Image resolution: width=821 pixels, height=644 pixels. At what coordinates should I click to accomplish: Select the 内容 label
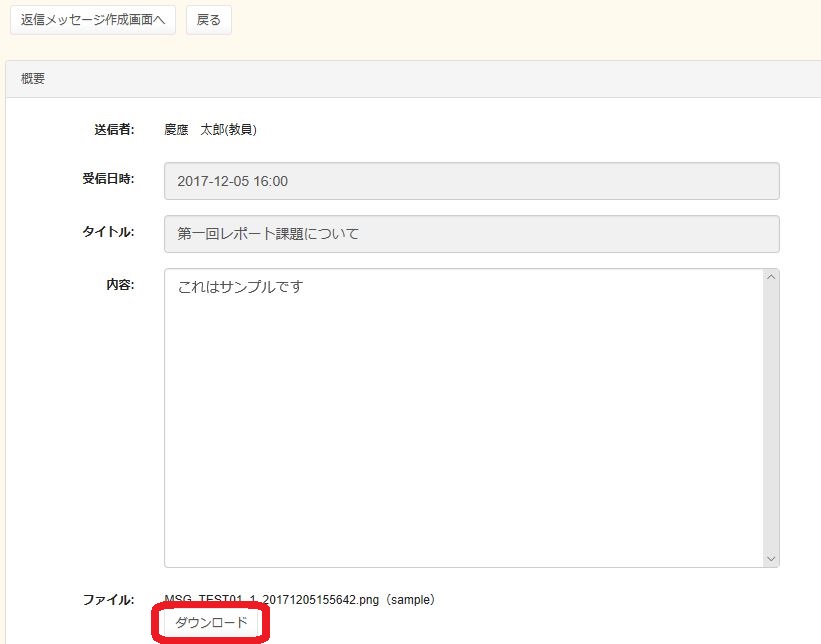click(120, 284)
